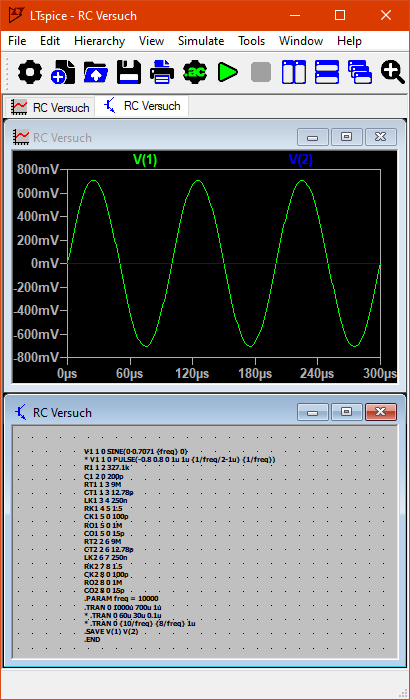This screenshot has width=410, height=700.
Task: Open the Tools menu
Action: pos(251,41)
